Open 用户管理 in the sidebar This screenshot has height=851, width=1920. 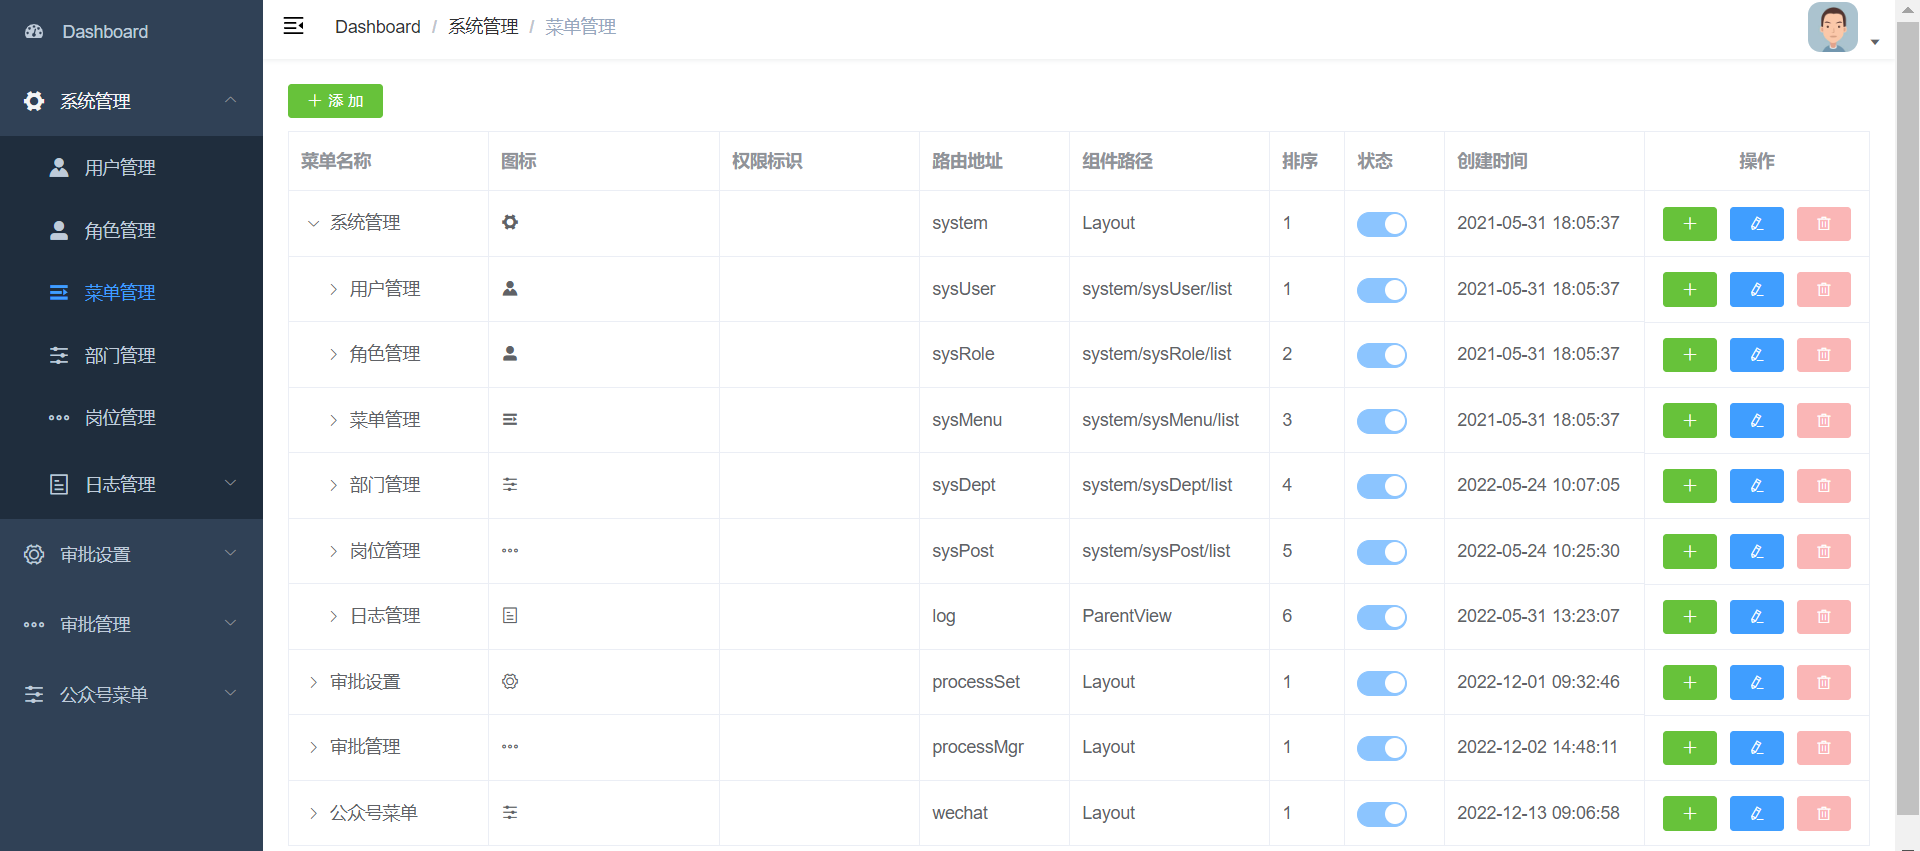tap(131, 168)
